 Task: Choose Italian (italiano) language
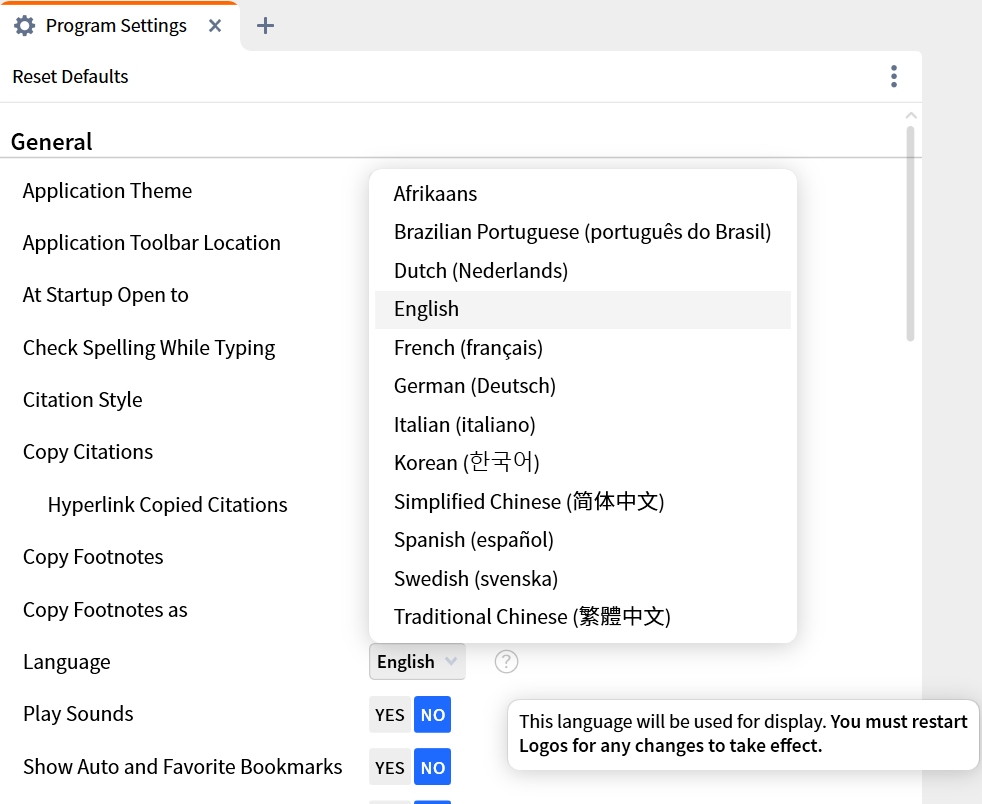(582, 425)
